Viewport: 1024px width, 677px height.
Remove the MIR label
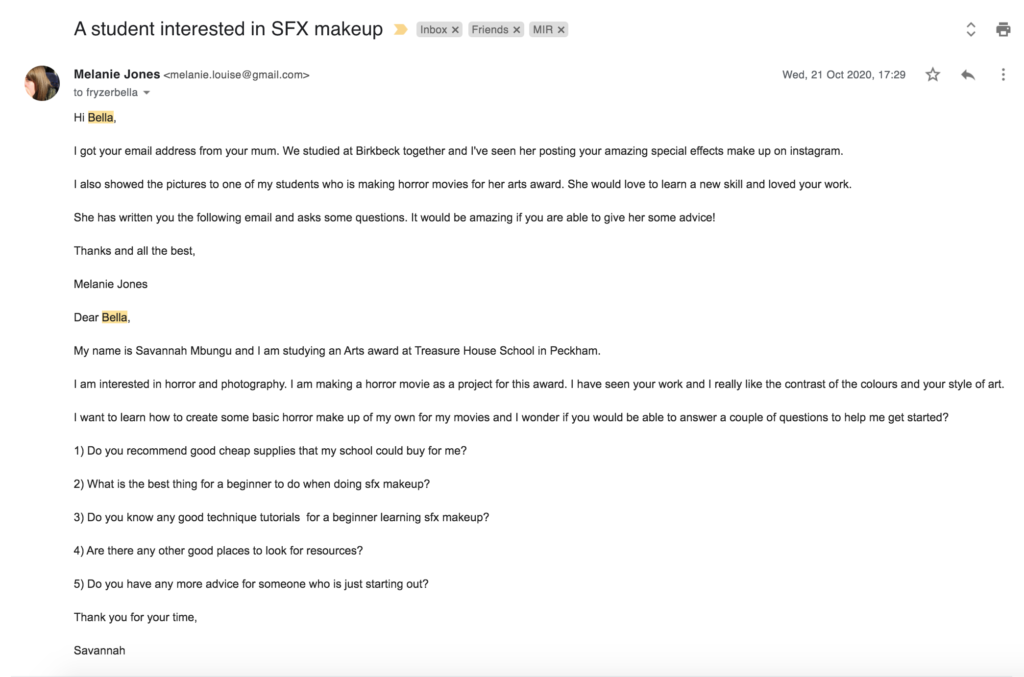tap(560, 30)
